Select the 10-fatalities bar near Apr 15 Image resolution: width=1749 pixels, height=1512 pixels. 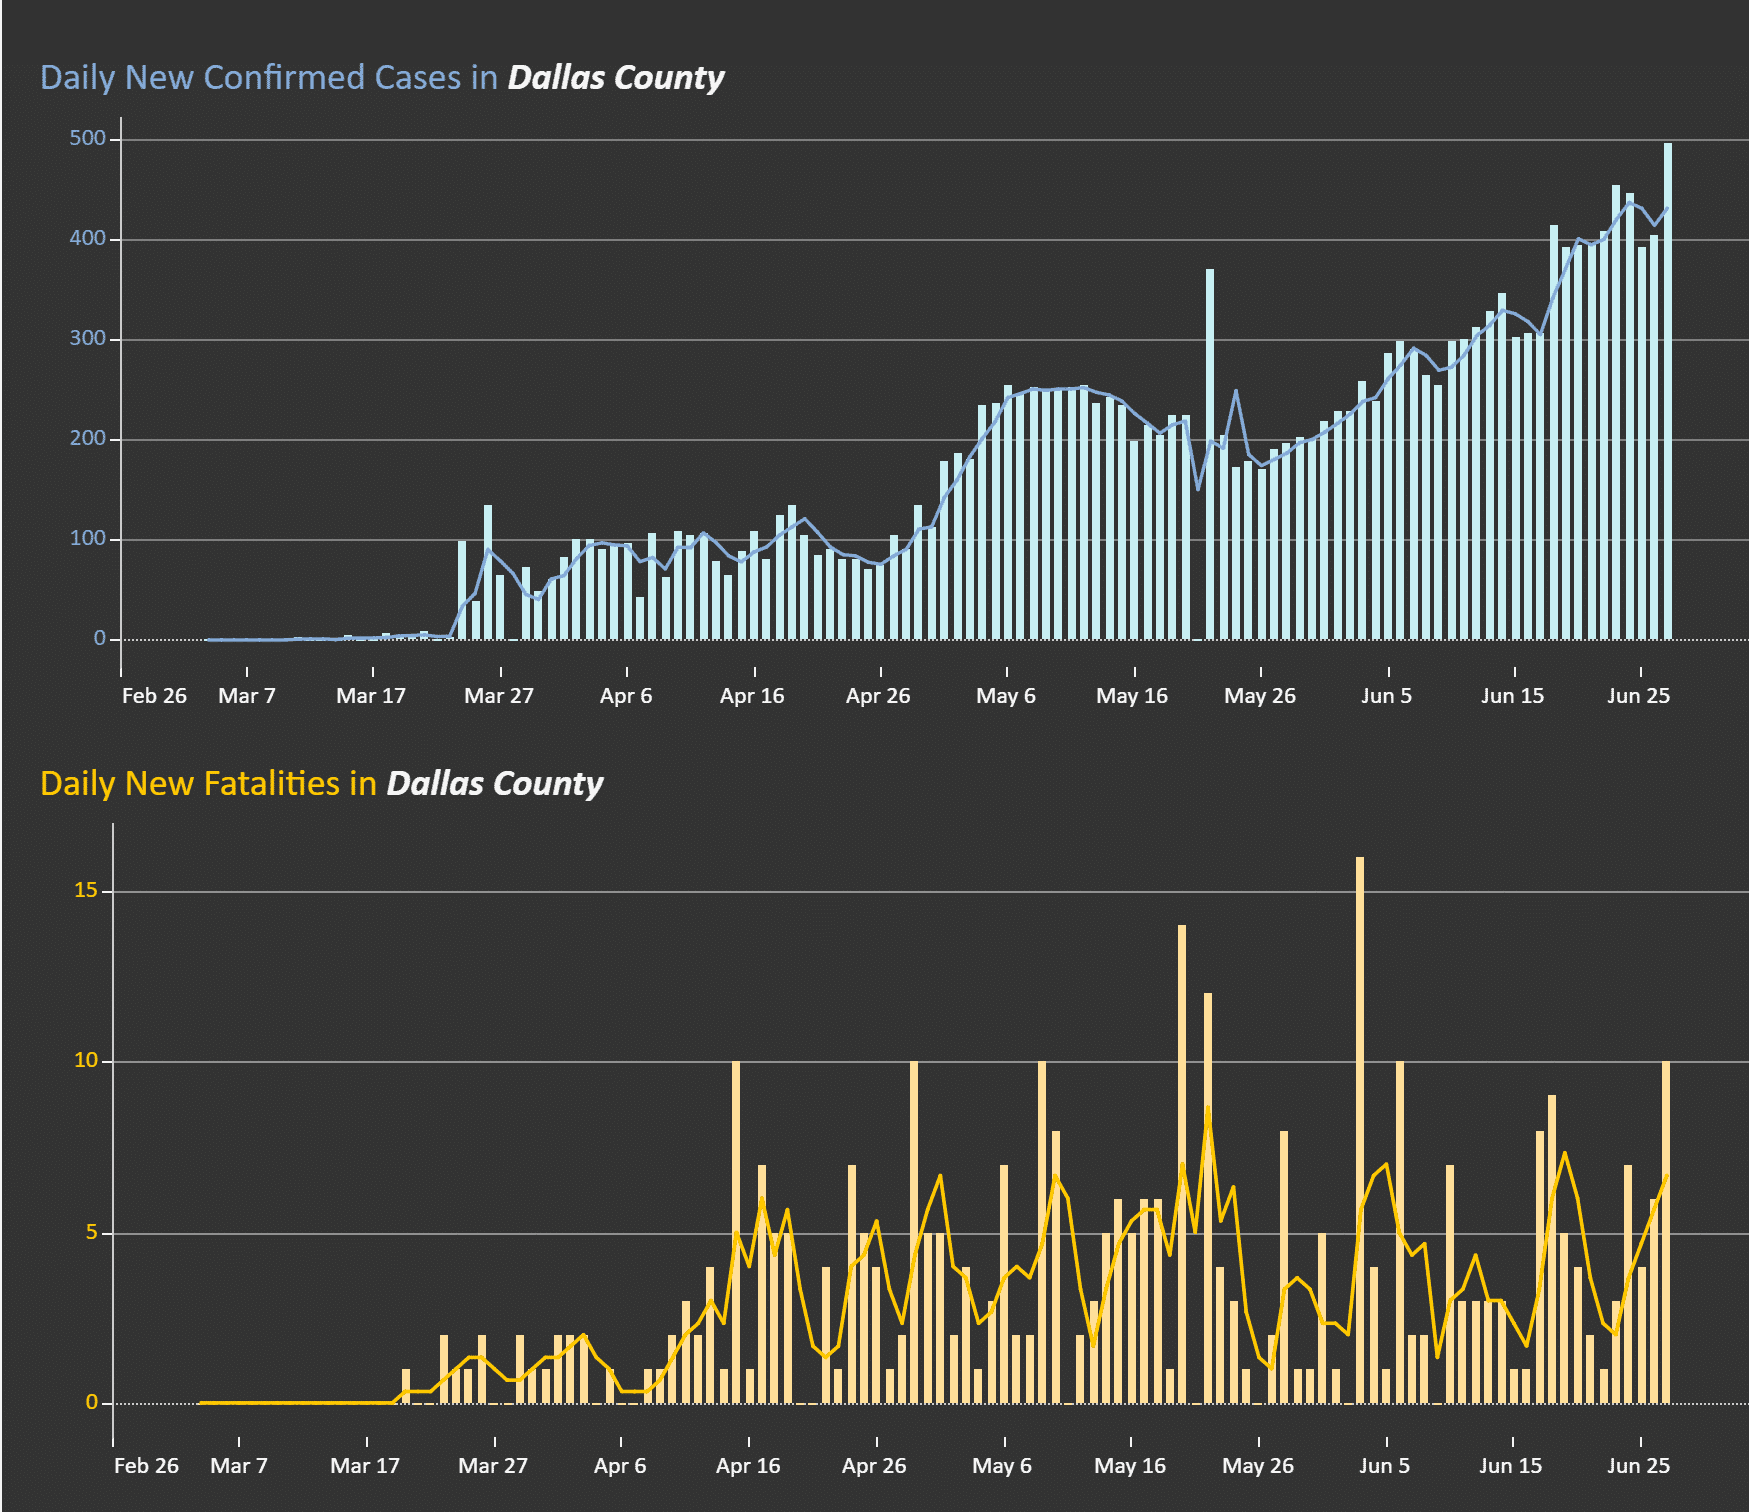pyautogui.click(x=736, y=1232)
